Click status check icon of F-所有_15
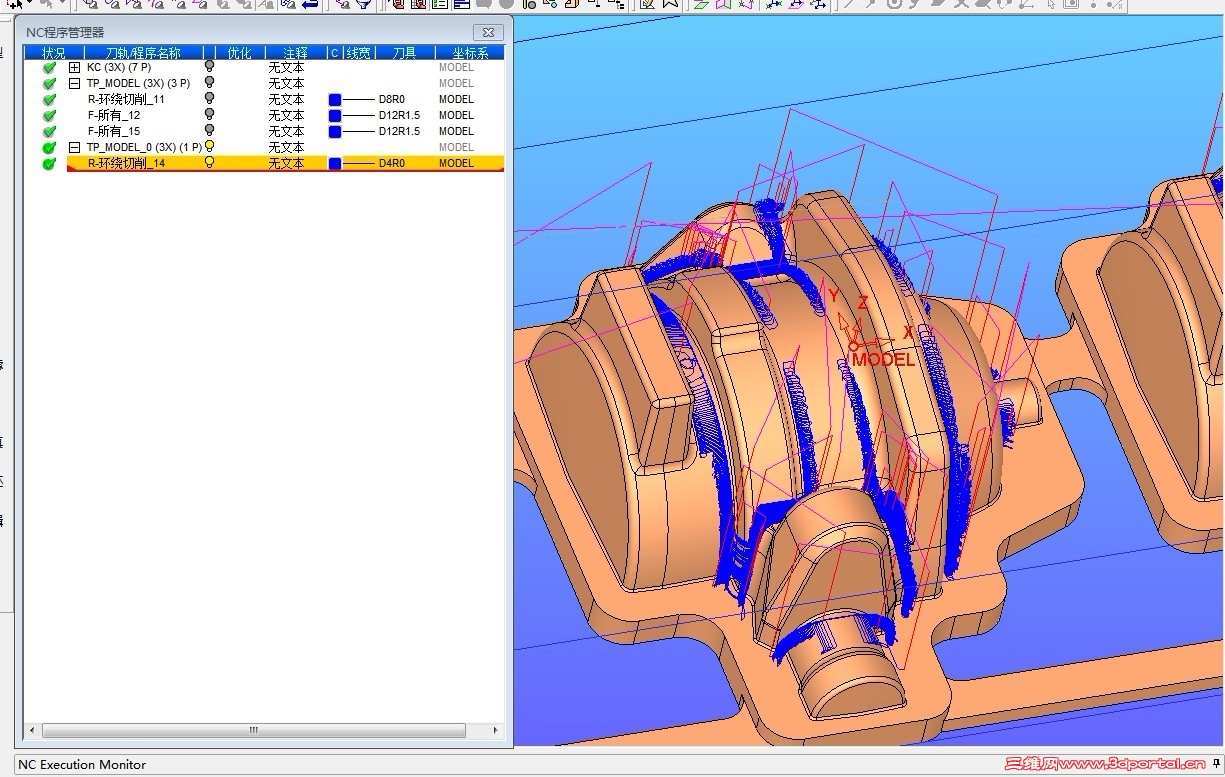The height and width of the screenshot is (777, 1225). [x=49, y=132]
